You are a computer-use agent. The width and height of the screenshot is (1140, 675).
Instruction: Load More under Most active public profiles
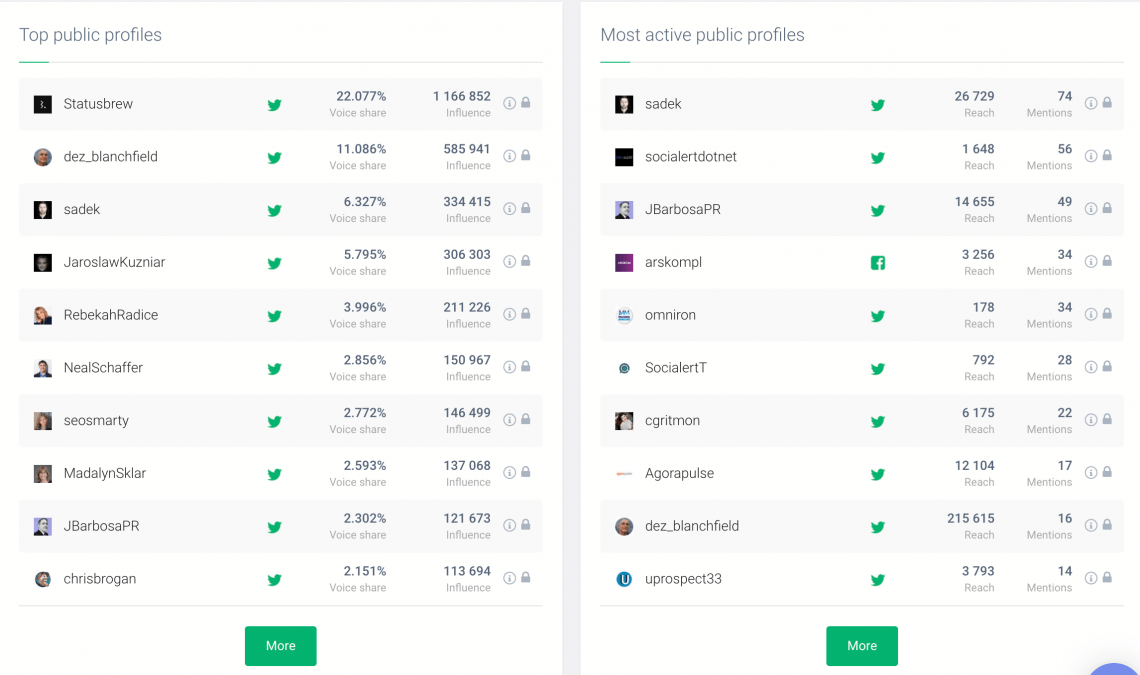pos(862,645)
